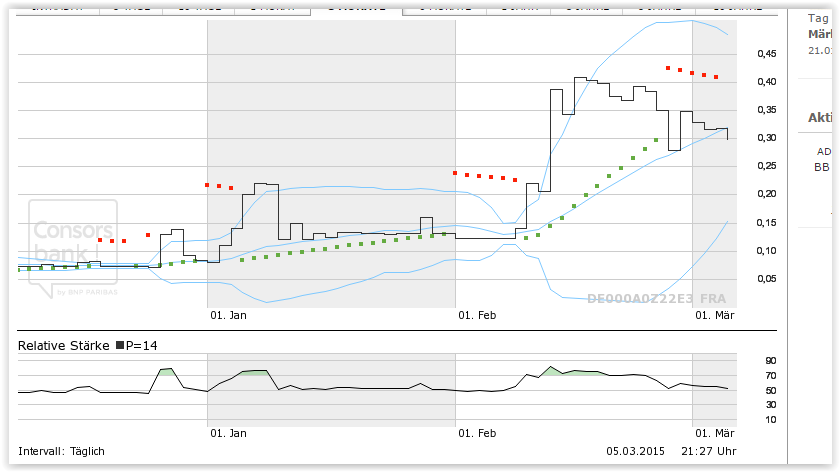
Task: Click the 0,45 price axis label
Action: click(x=767, y=53)
